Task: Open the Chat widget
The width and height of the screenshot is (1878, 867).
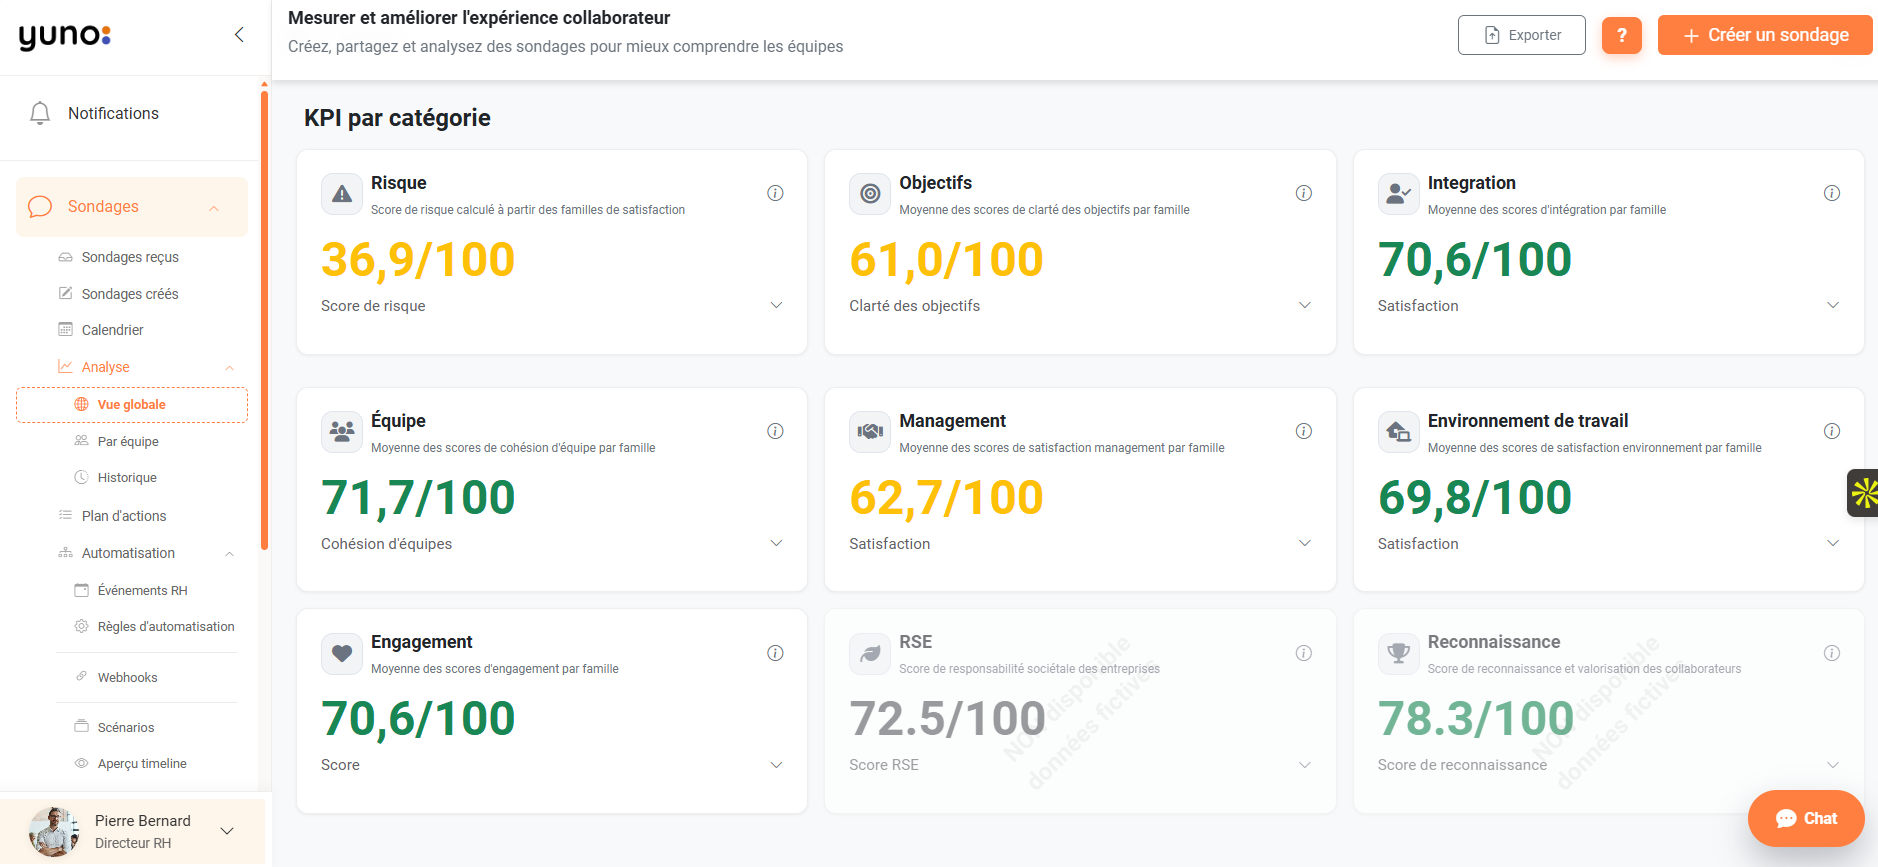Action: [x=1806, y=819]
